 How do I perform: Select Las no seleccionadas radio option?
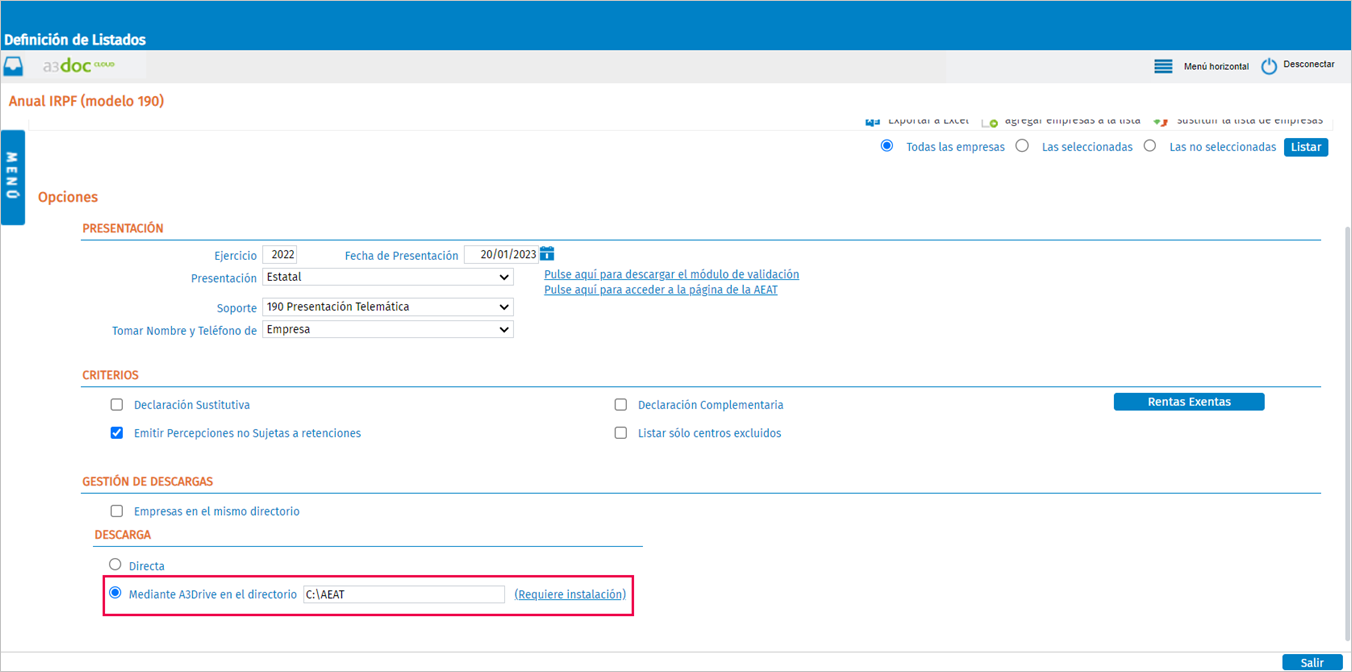click(1150, 146)
